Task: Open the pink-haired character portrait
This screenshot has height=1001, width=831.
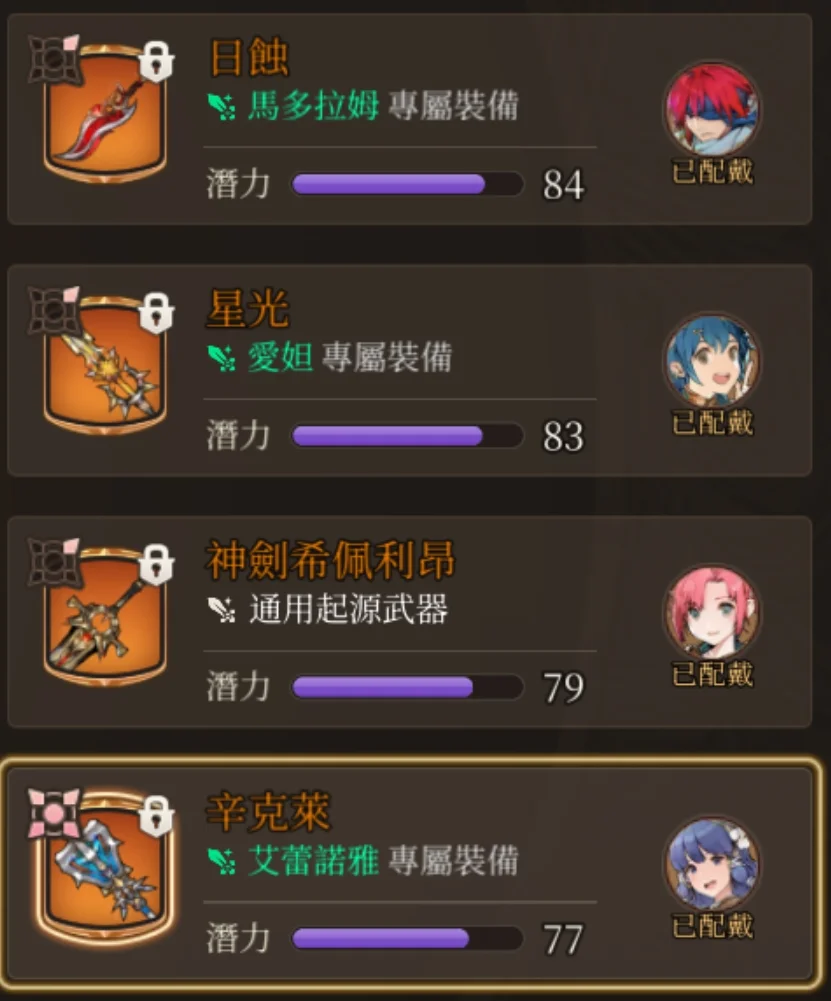Action: [712, 612]
